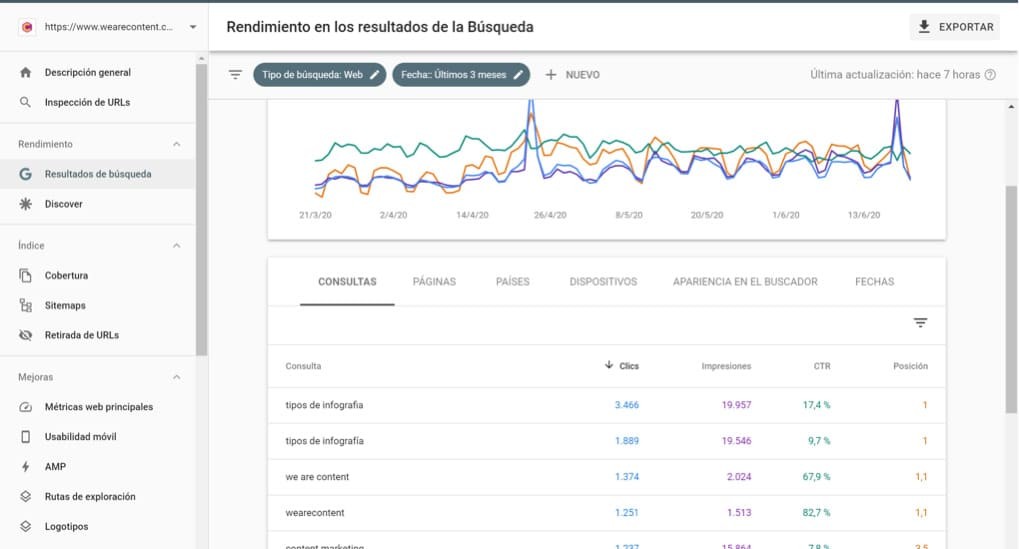Open the Sitemaps icon in sidebar
The height and width of the screenshot is (549, 1019).
coord(26,305)
